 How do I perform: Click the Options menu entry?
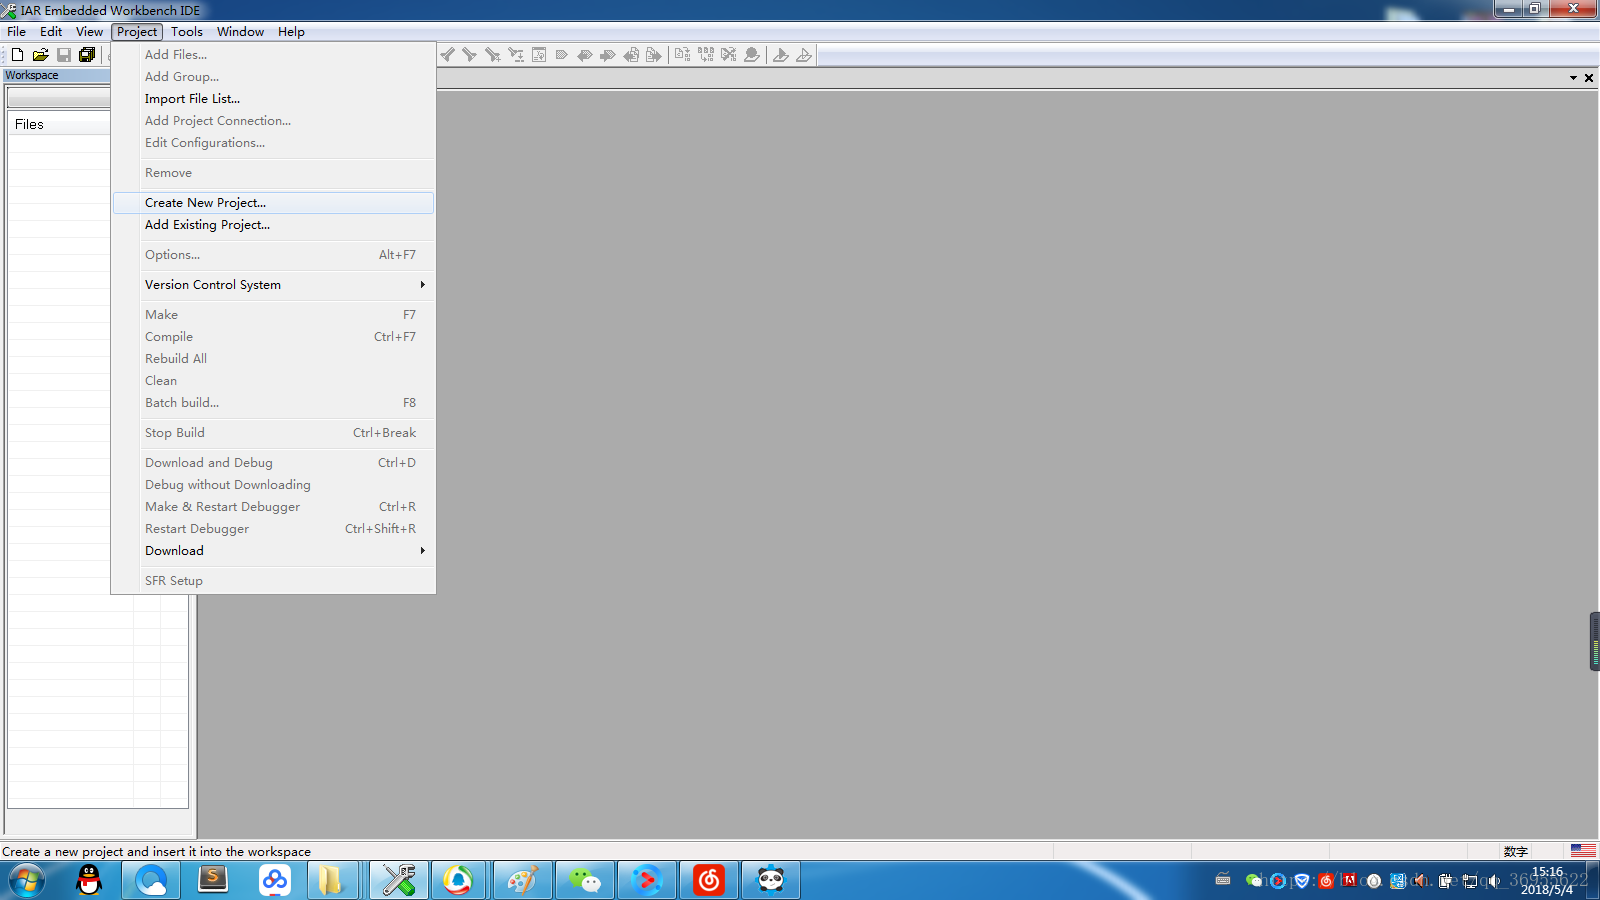point(273,255)
